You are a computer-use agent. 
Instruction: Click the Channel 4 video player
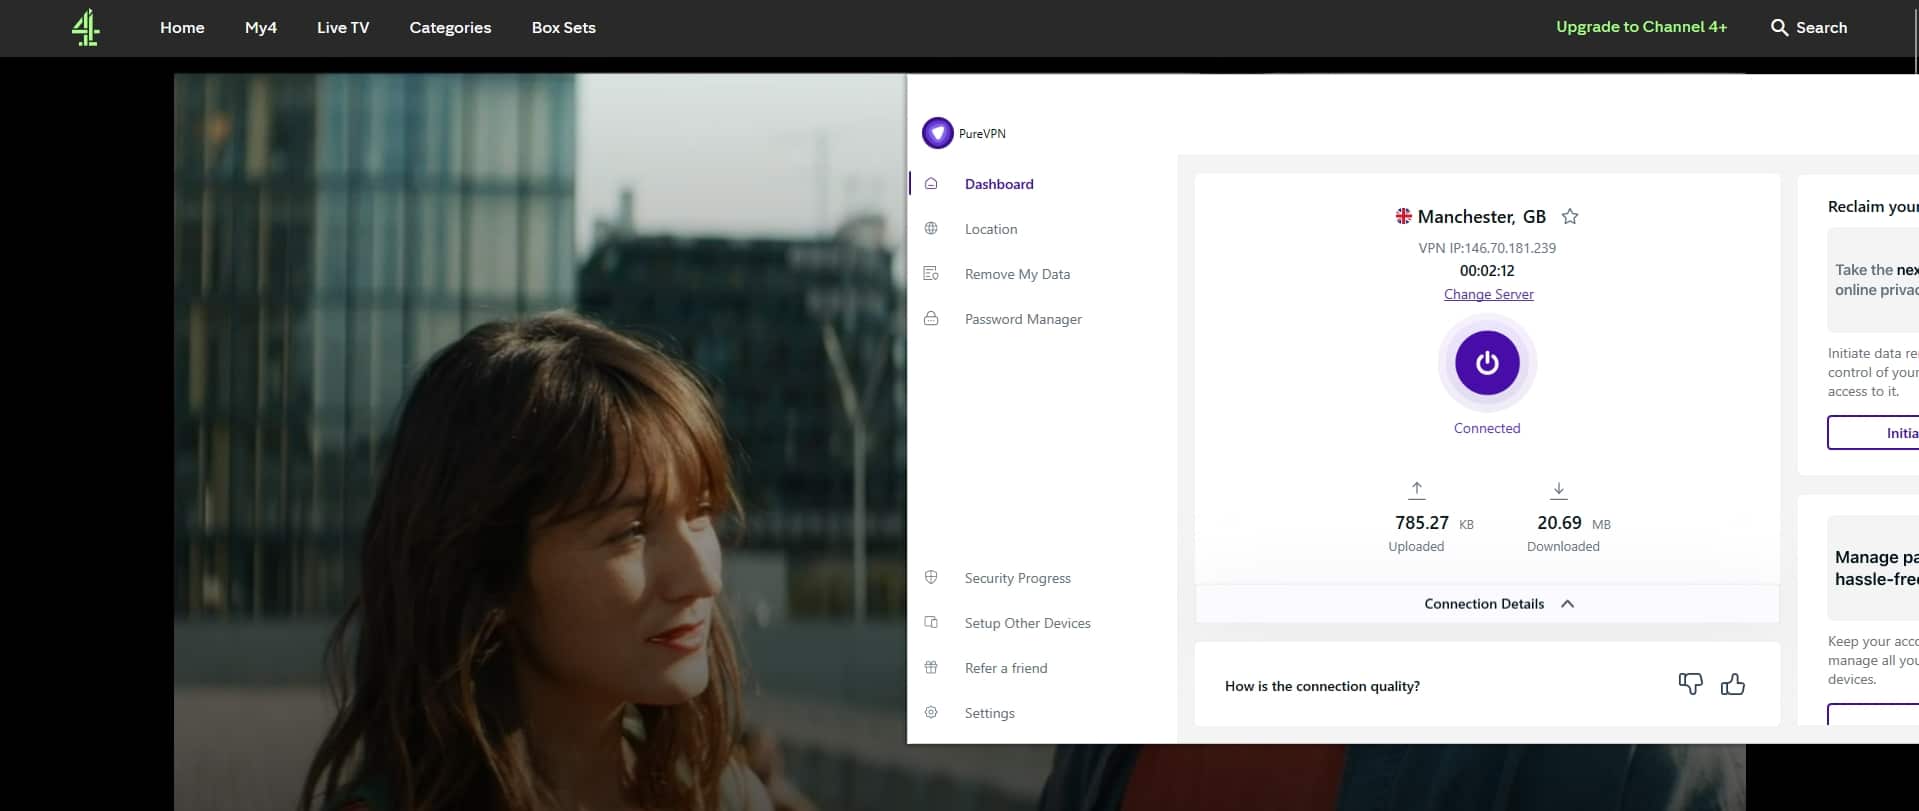point(540,442)
